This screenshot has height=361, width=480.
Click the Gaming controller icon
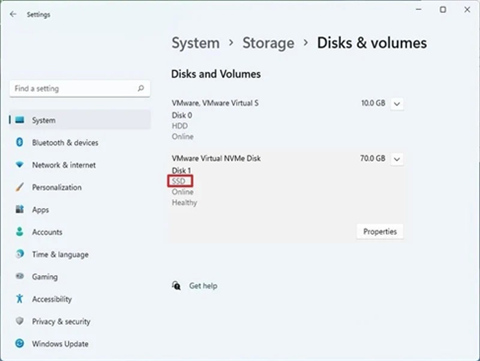[20, 276]
